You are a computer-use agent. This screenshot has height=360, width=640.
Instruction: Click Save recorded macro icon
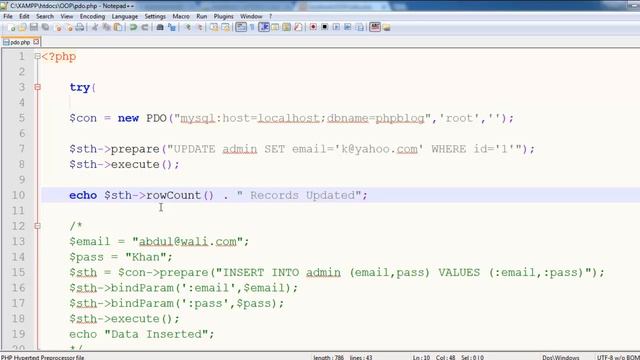[360, 27]
